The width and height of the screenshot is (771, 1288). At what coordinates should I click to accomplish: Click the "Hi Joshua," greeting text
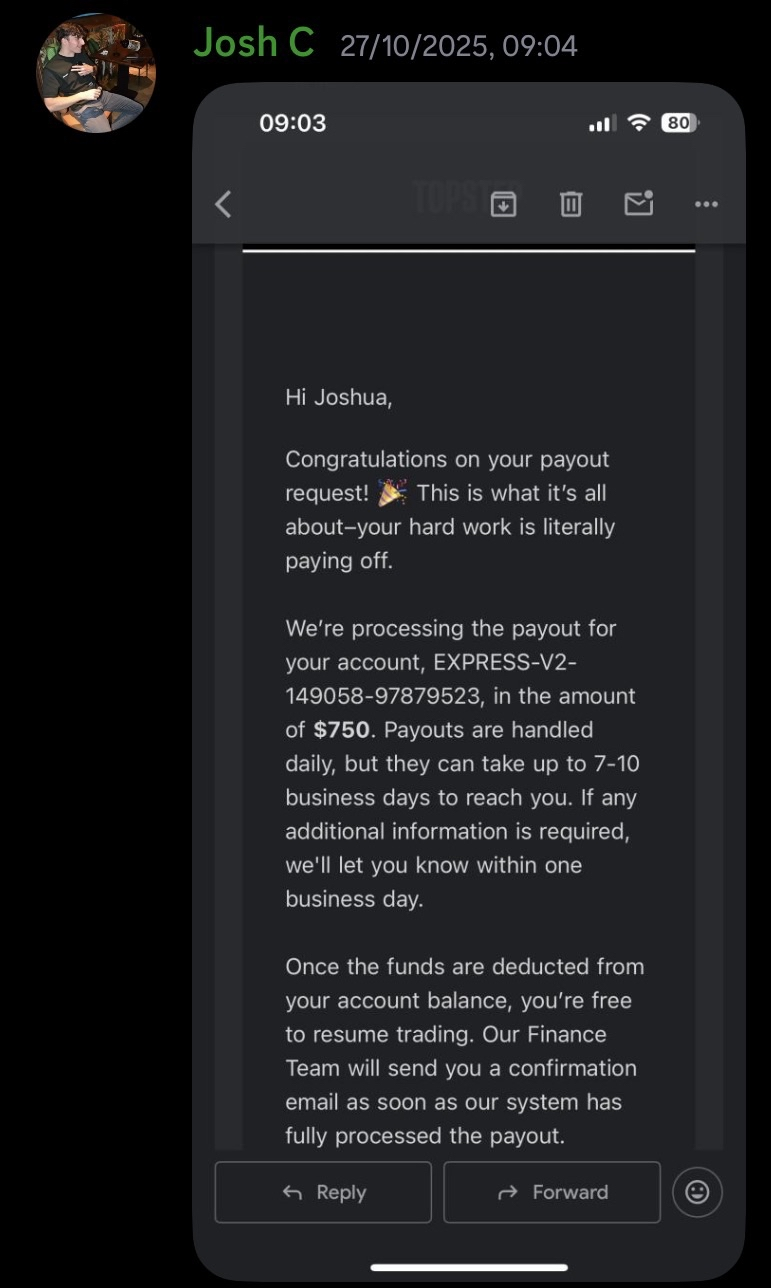339,397
